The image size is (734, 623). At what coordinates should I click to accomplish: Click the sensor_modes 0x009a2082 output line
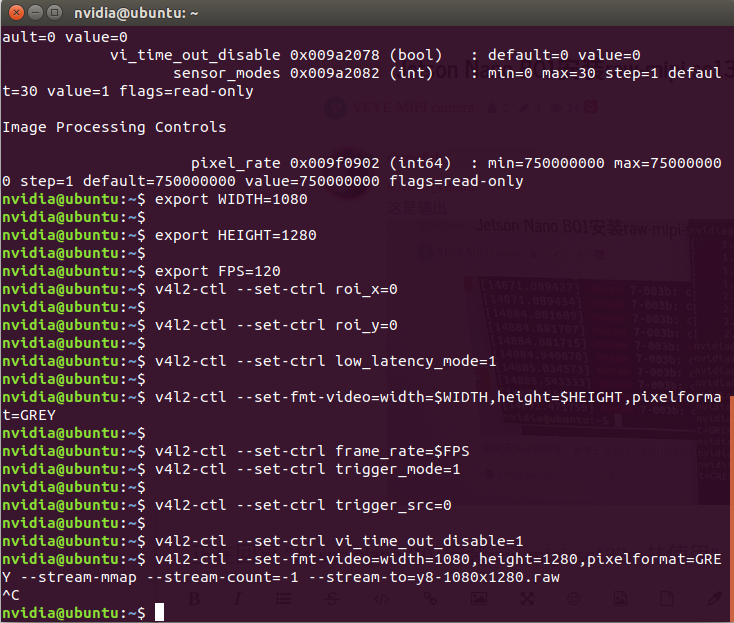tap(300, 73)
